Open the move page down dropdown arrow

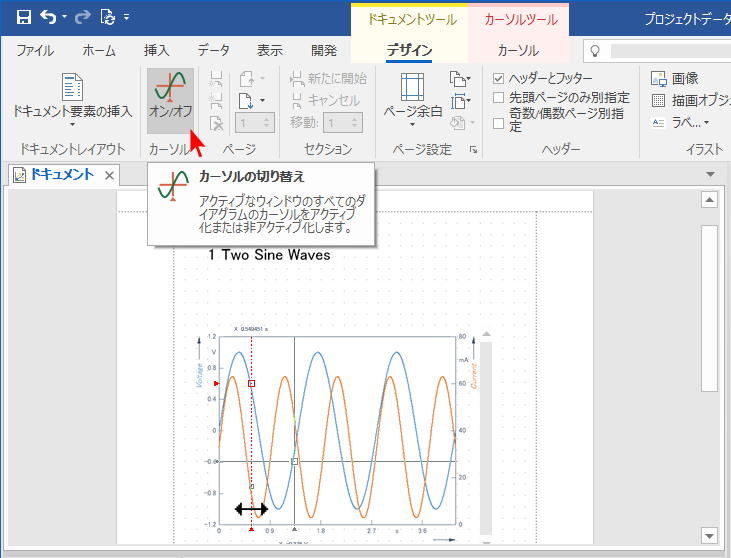(x=262, y=100)
